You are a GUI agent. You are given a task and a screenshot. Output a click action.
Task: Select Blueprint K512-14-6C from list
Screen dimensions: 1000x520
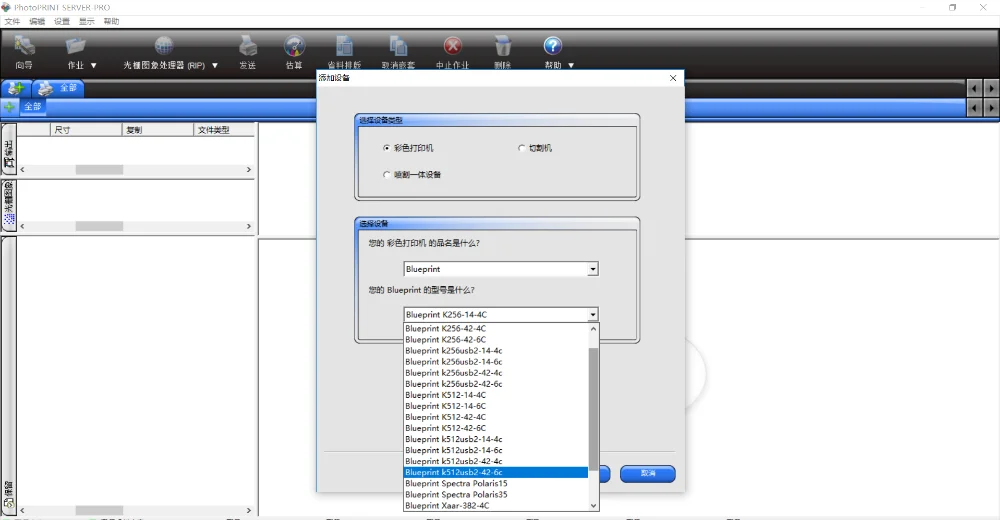496,406
